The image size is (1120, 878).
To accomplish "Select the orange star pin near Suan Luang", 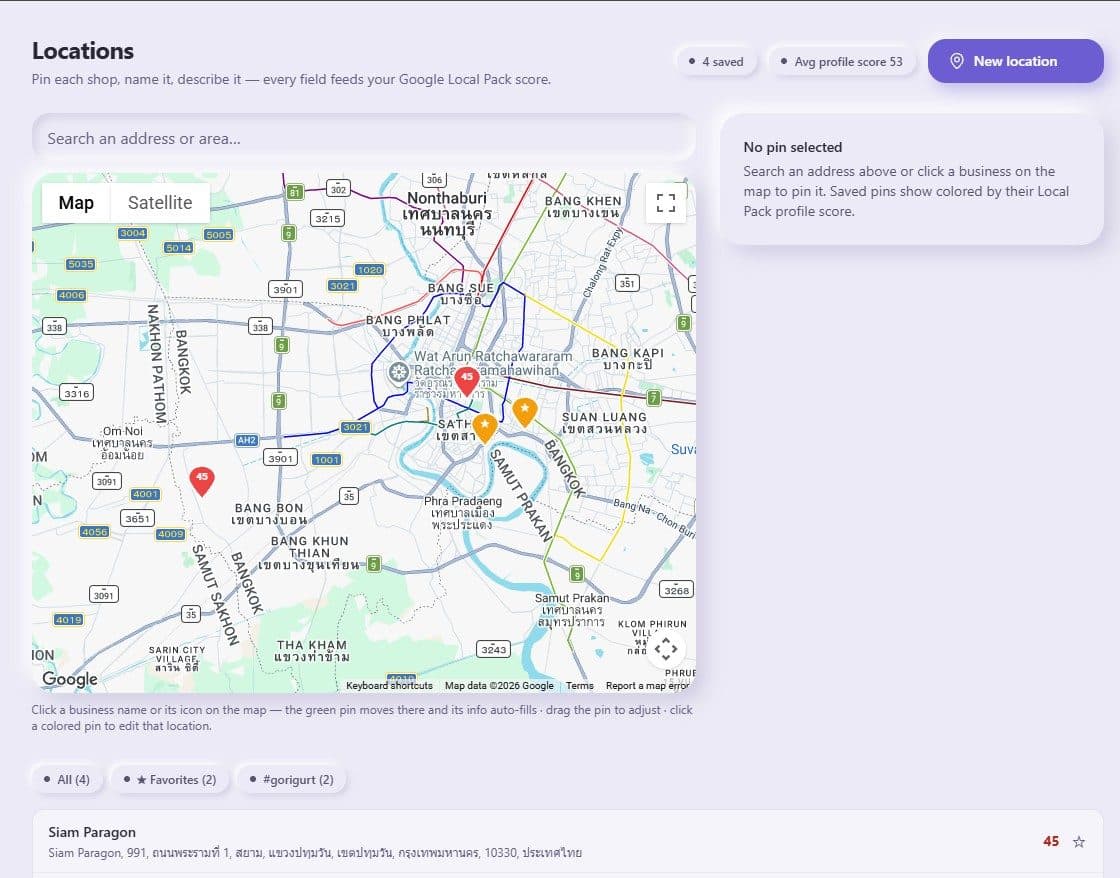I will pyautogui.click(x=525, y=412).
